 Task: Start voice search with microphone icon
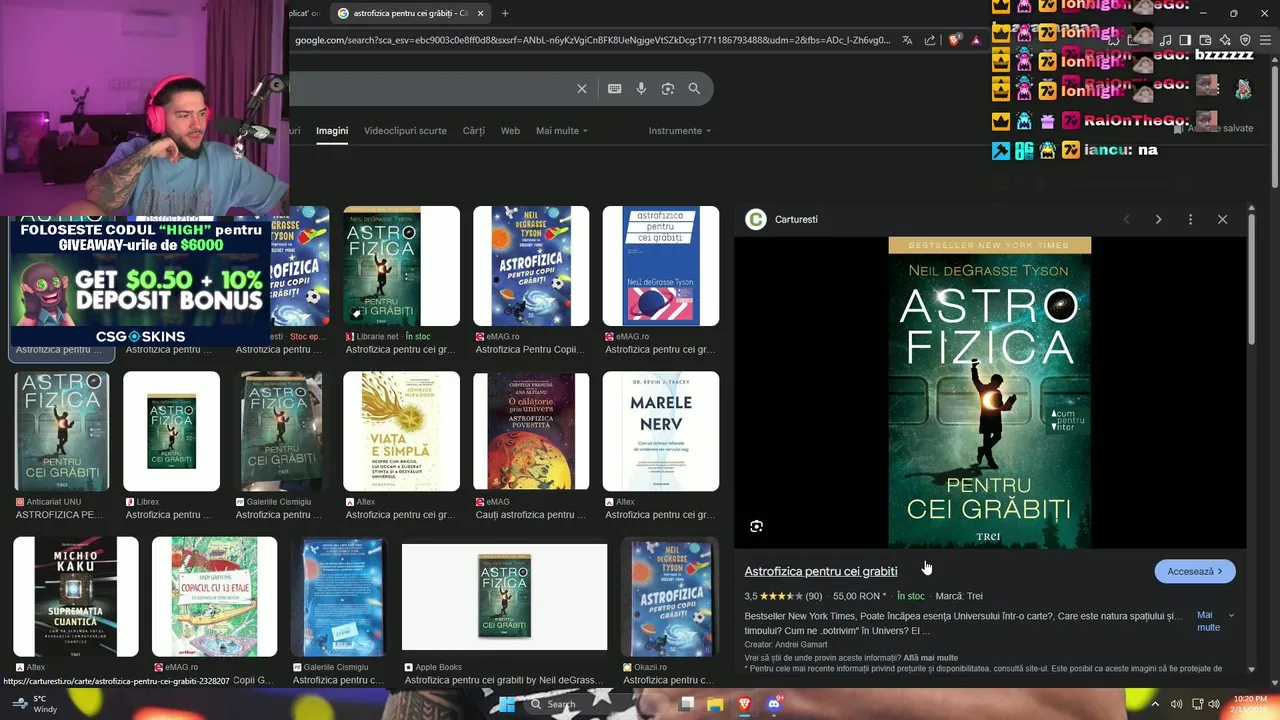tap(641, 89)
